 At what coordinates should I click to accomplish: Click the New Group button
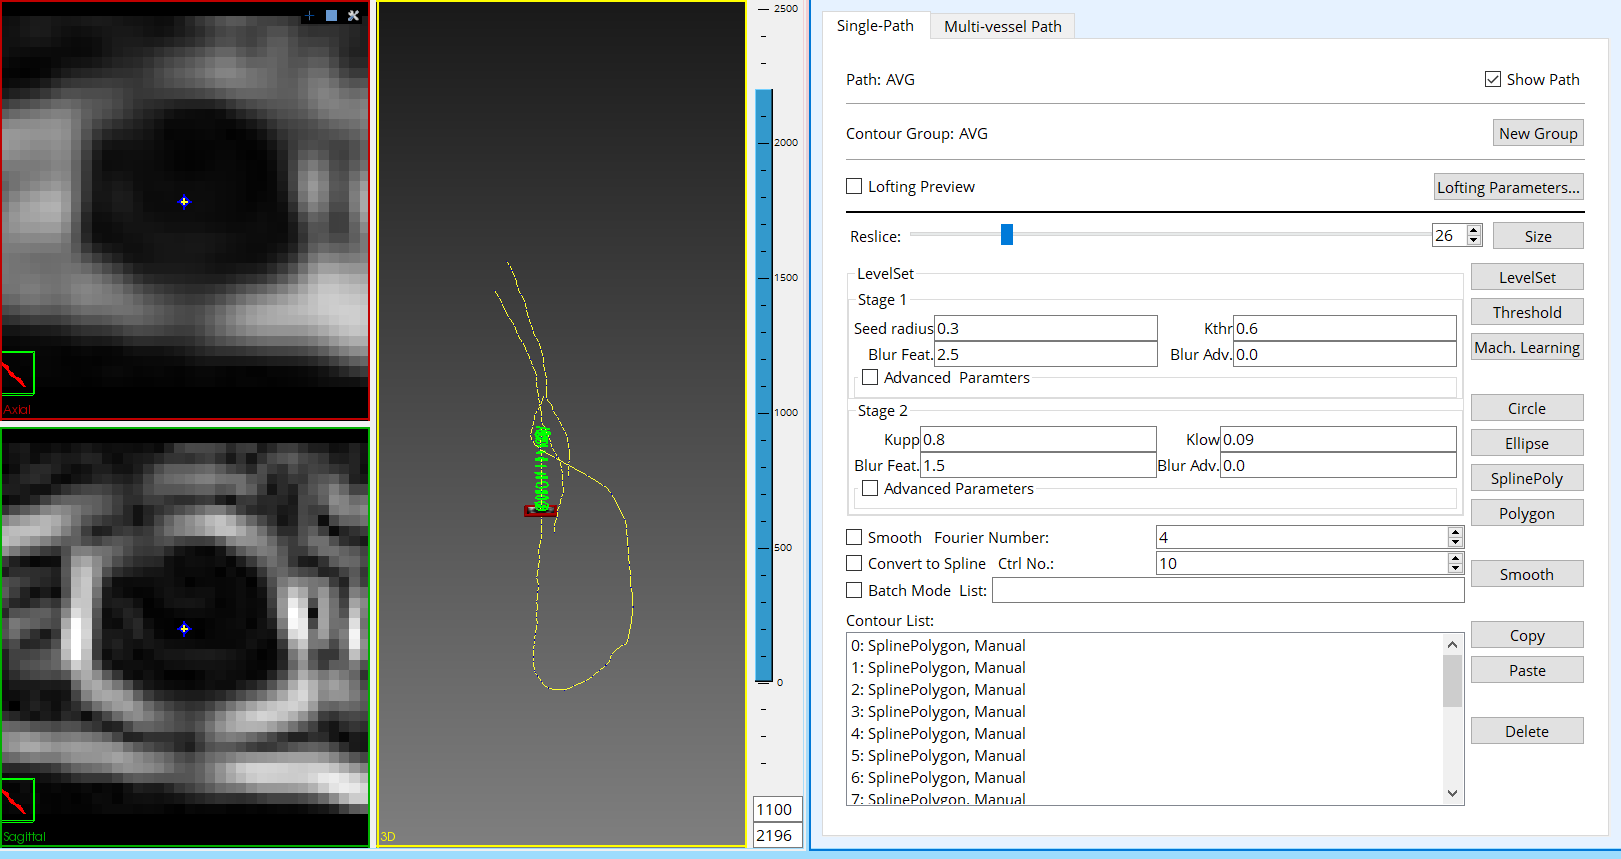point(1538,133)
